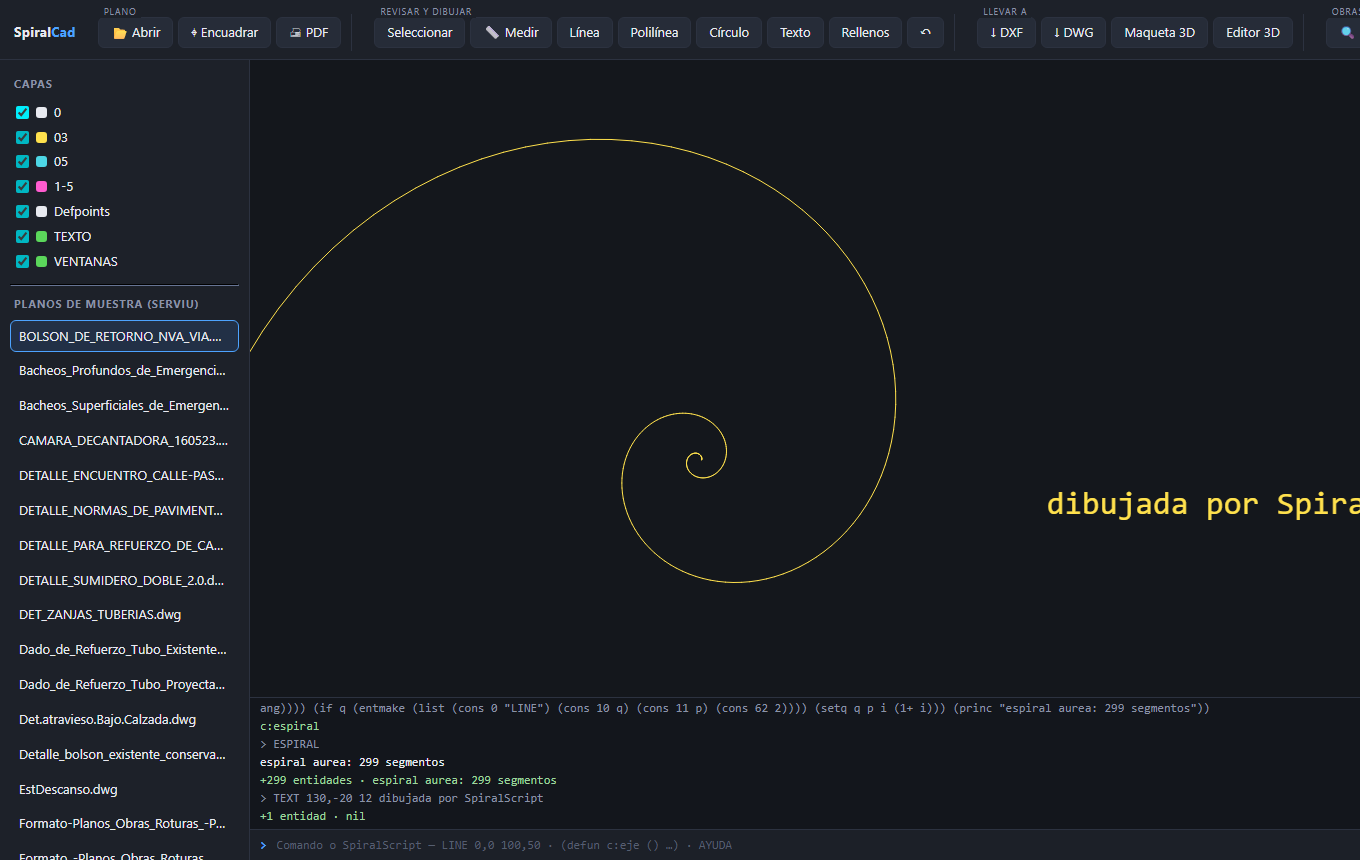Open Detalle_bolson_existente_conserva plan

coord(124,755)
